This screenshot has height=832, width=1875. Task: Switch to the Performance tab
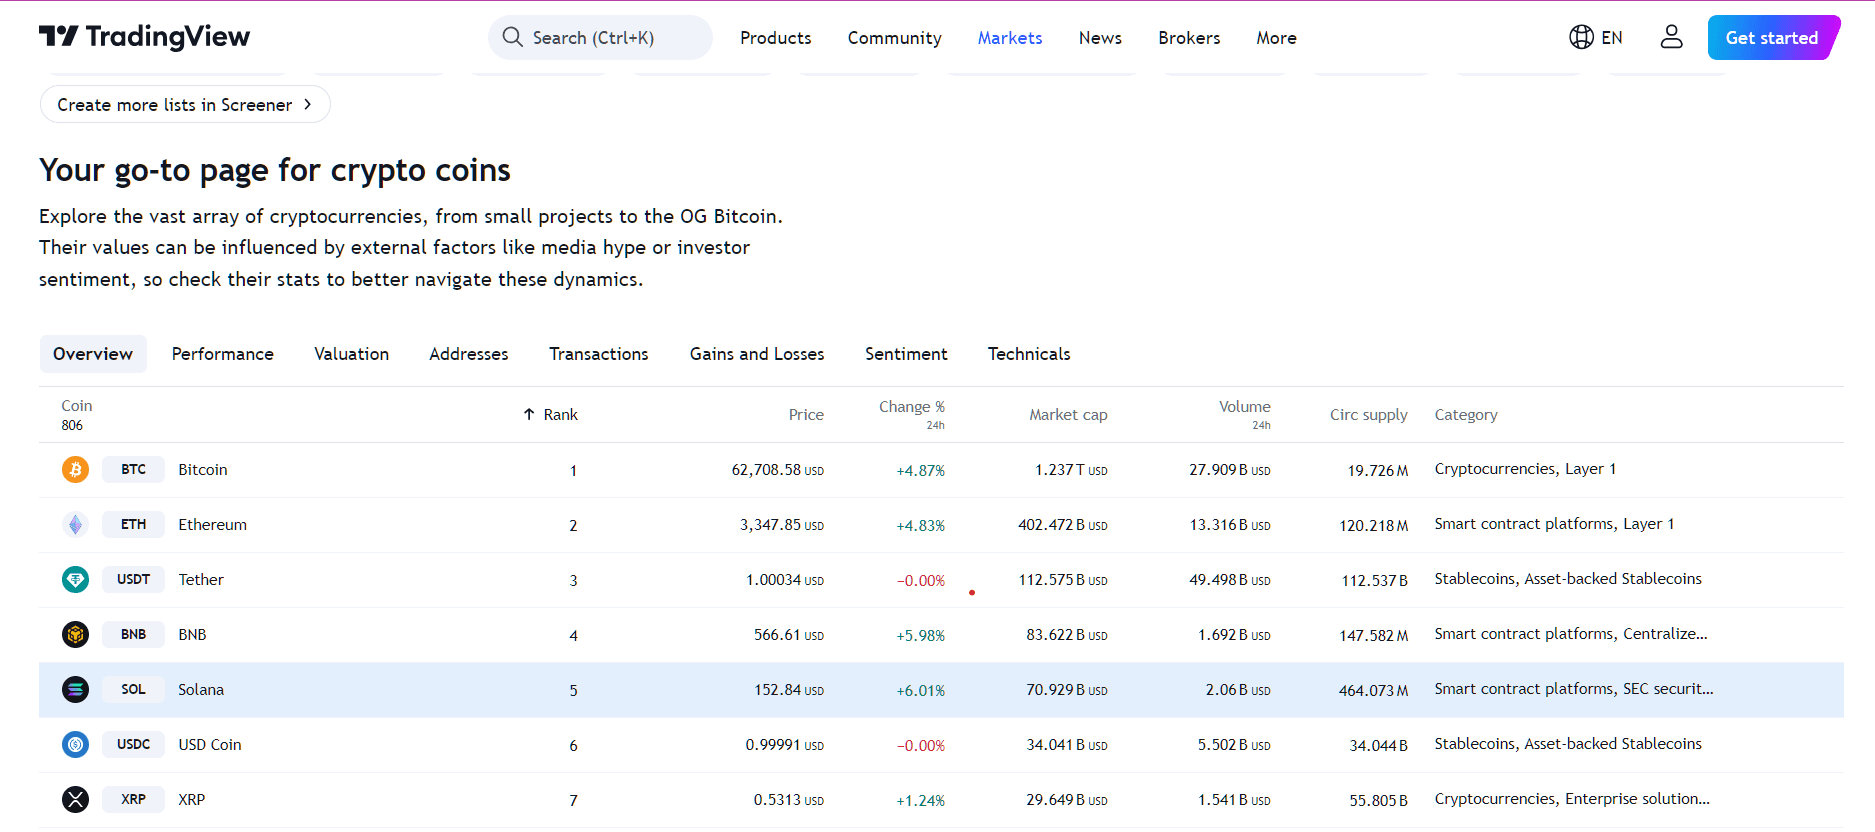pos(223,354)
